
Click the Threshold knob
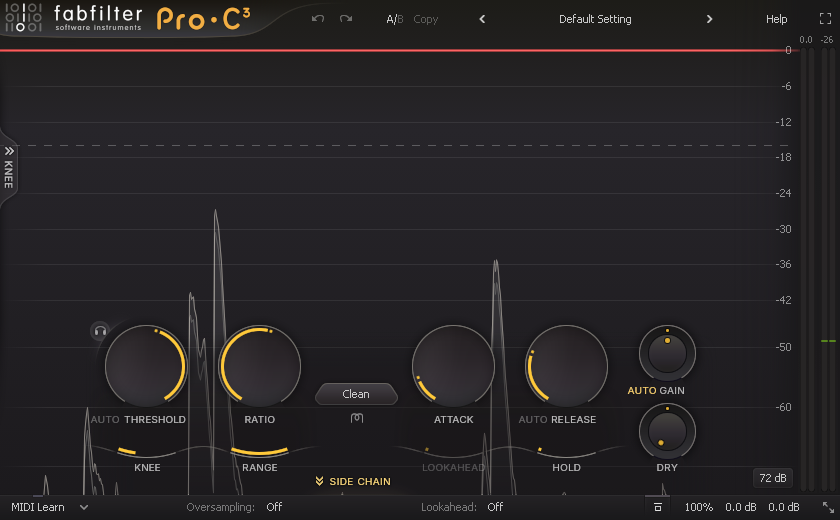tap(146, 366)
